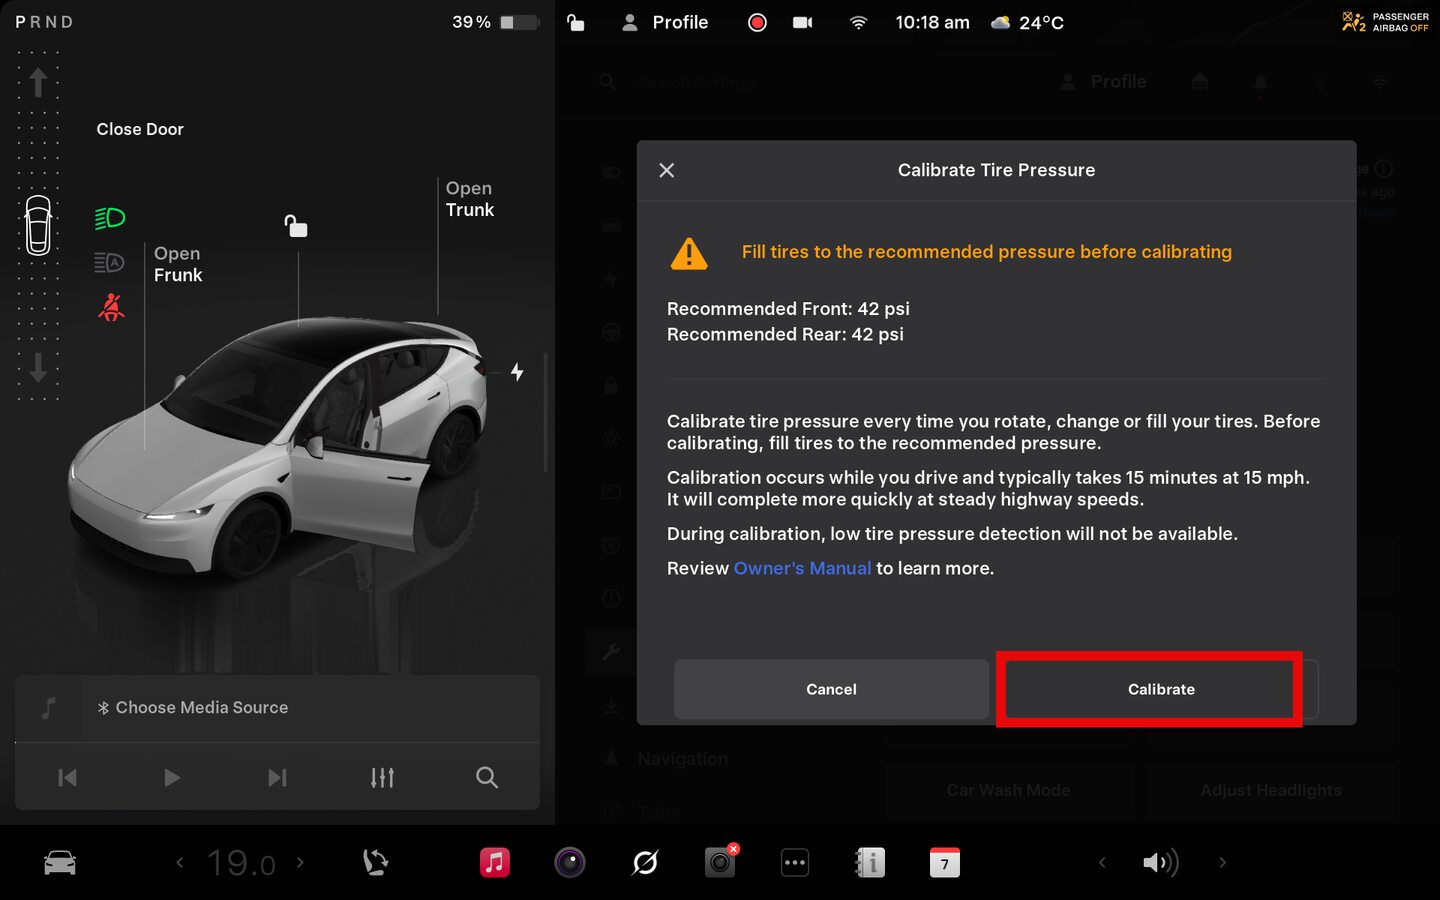Open the media equalizer settings icon
This screenshot has height=900, width=1440.
382,777
